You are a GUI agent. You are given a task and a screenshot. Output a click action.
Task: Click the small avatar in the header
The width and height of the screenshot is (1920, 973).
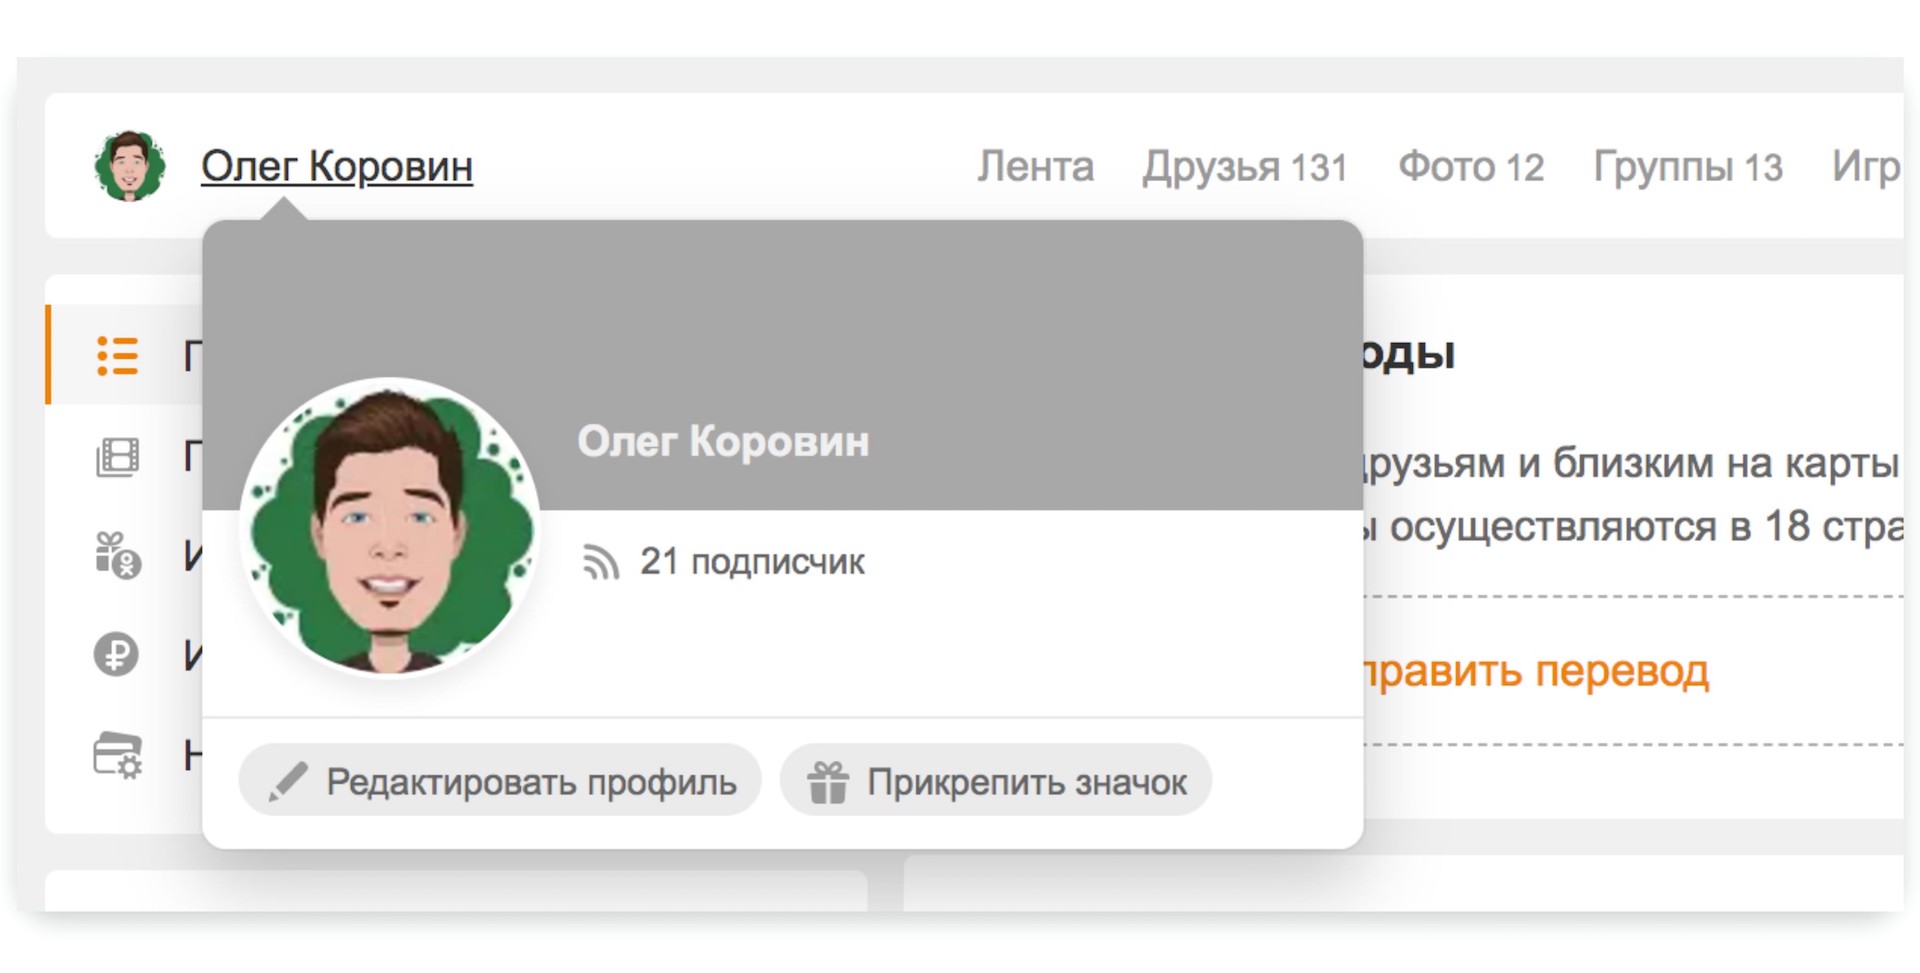tap(133, 165)
